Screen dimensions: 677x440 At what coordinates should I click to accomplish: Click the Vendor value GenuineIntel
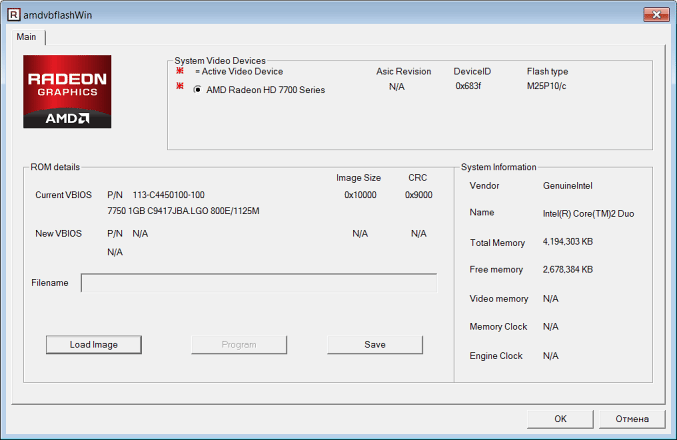click(567, 186)
